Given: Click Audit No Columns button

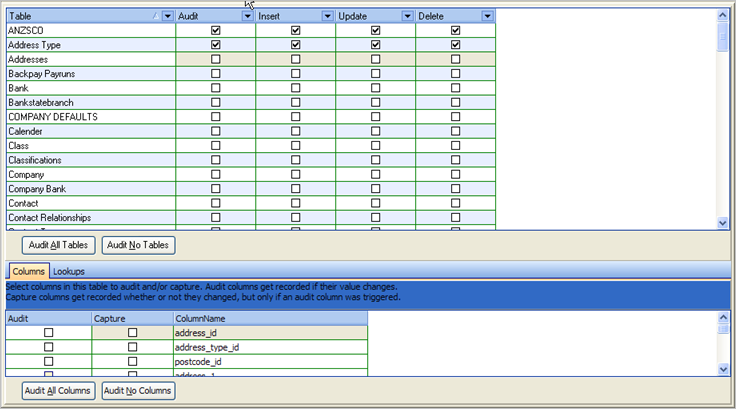Looking at the screenshot, I should pos(138,391).
